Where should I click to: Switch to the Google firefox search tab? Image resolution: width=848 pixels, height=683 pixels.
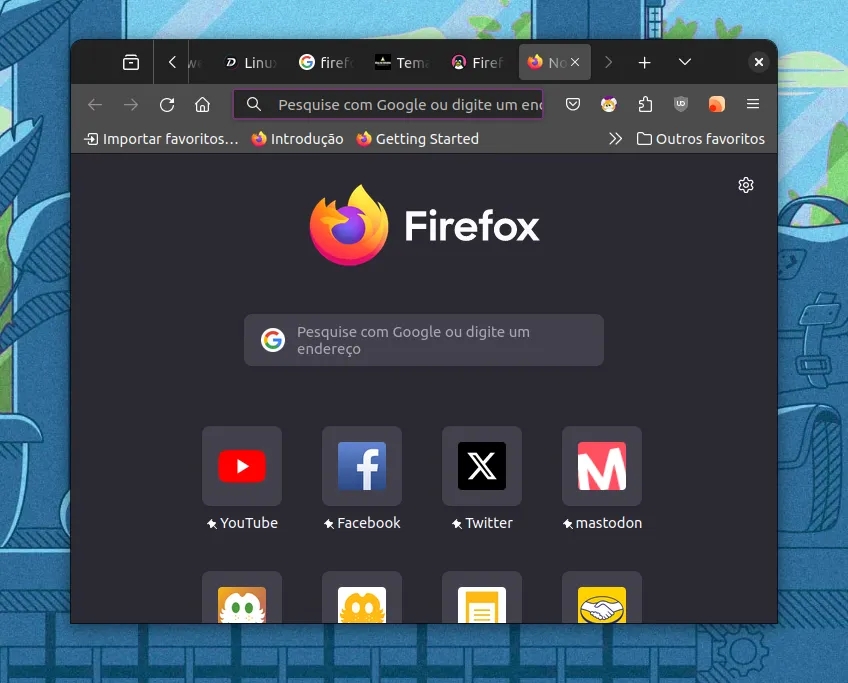point(327,63)
